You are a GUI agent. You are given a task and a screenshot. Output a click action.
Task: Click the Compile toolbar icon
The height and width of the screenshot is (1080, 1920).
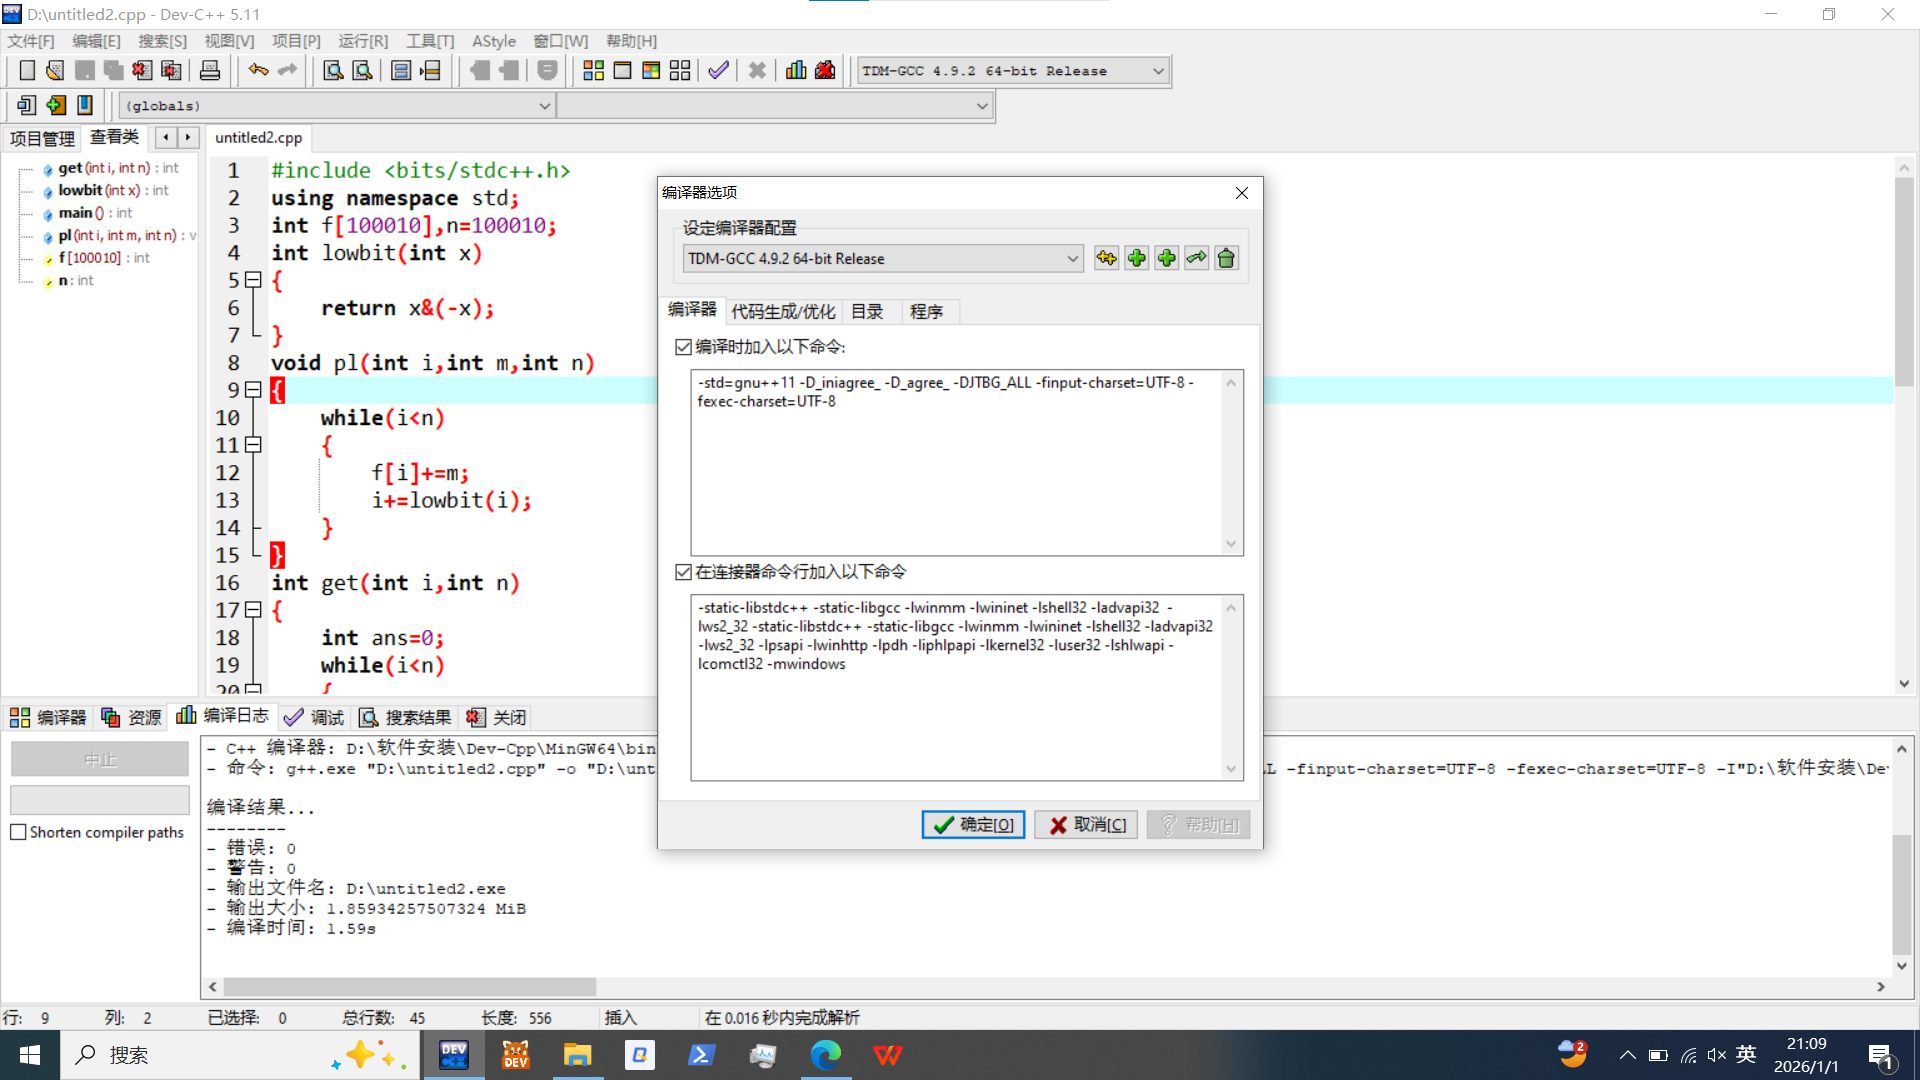pyautogui.click(x=593, y=70)
